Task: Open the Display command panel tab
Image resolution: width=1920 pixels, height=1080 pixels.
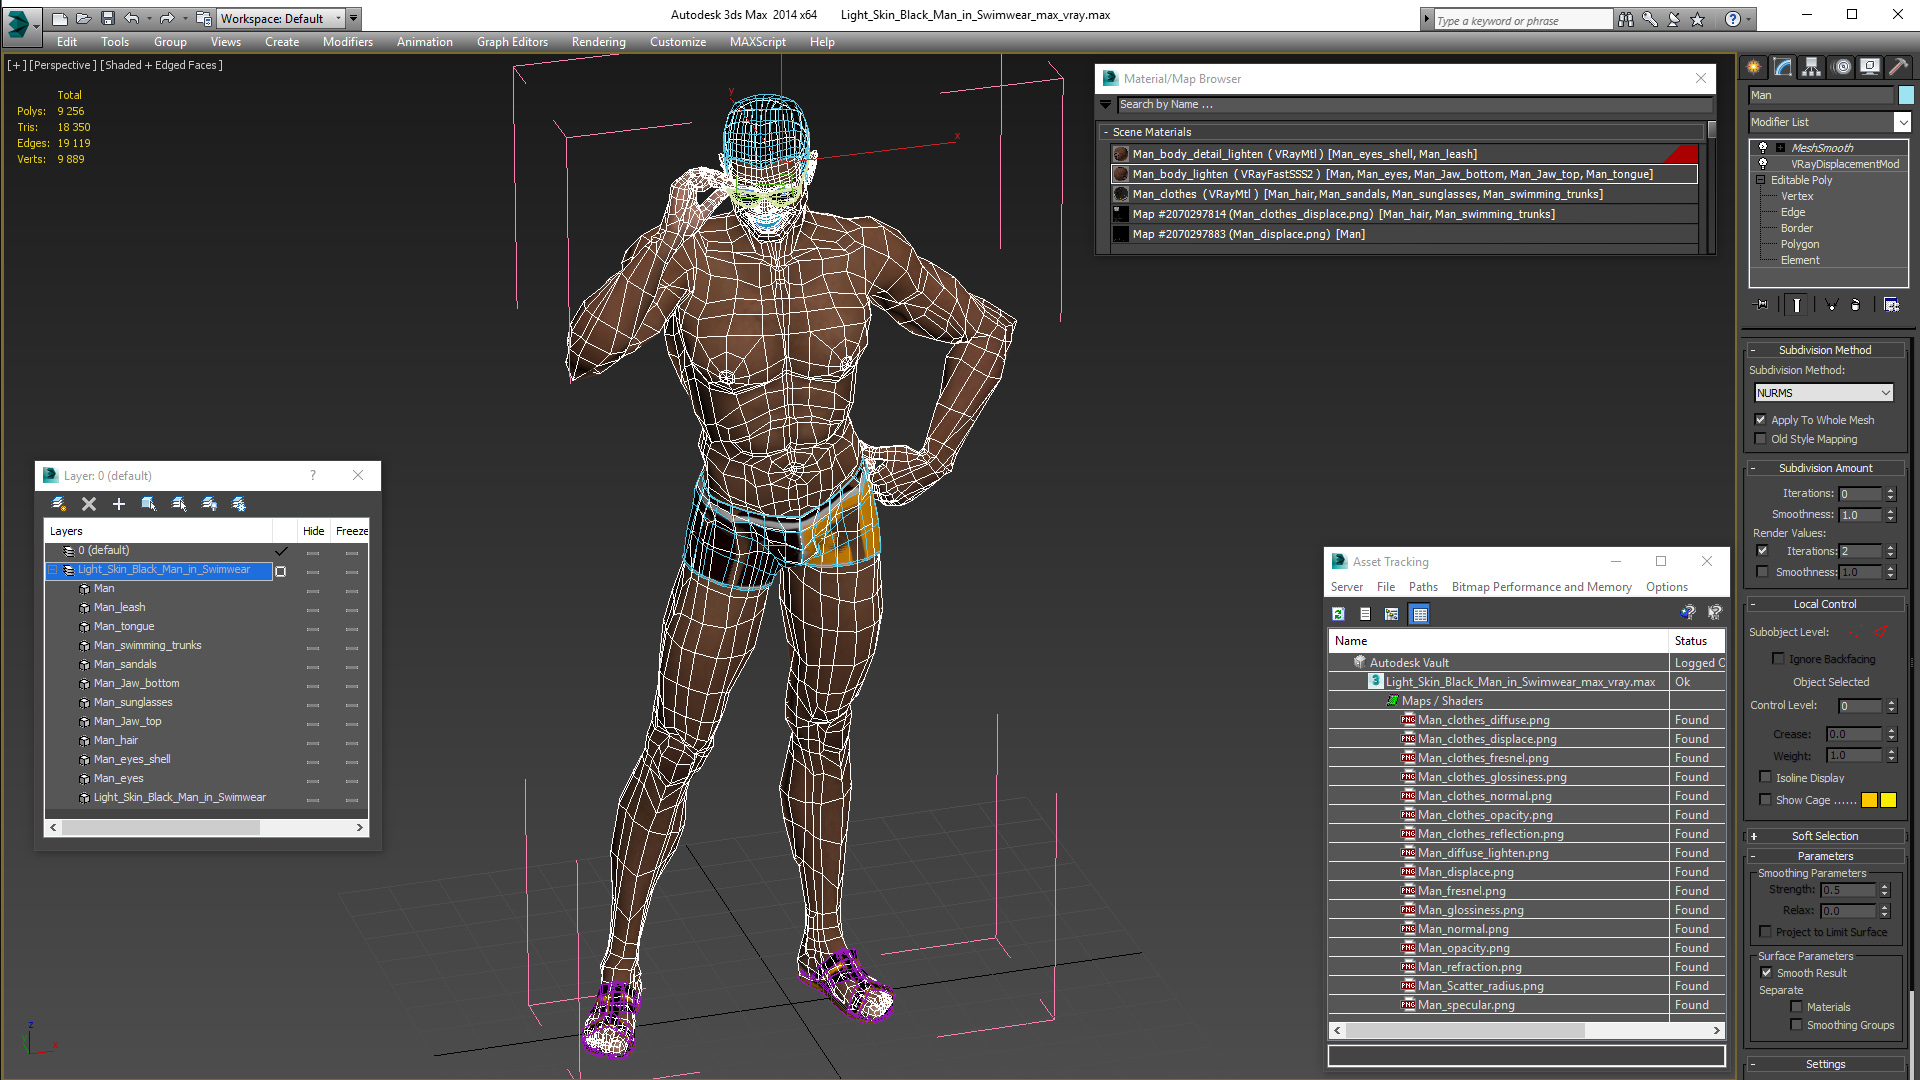Action: [x=1869, y=67]
